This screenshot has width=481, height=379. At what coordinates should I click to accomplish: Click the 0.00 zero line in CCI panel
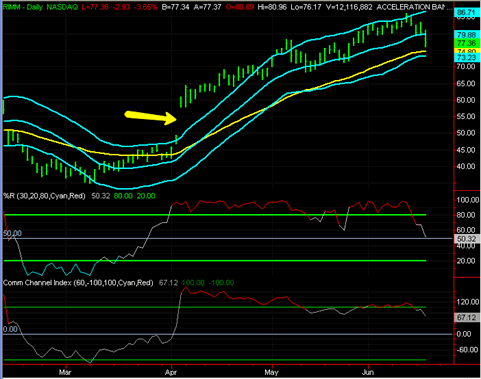click(227, 334)
